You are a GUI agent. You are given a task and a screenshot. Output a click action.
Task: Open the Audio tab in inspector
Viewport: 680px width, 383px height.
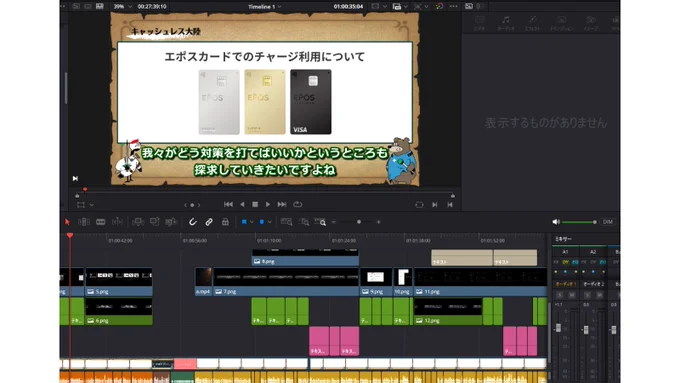[x=506, y=23]
